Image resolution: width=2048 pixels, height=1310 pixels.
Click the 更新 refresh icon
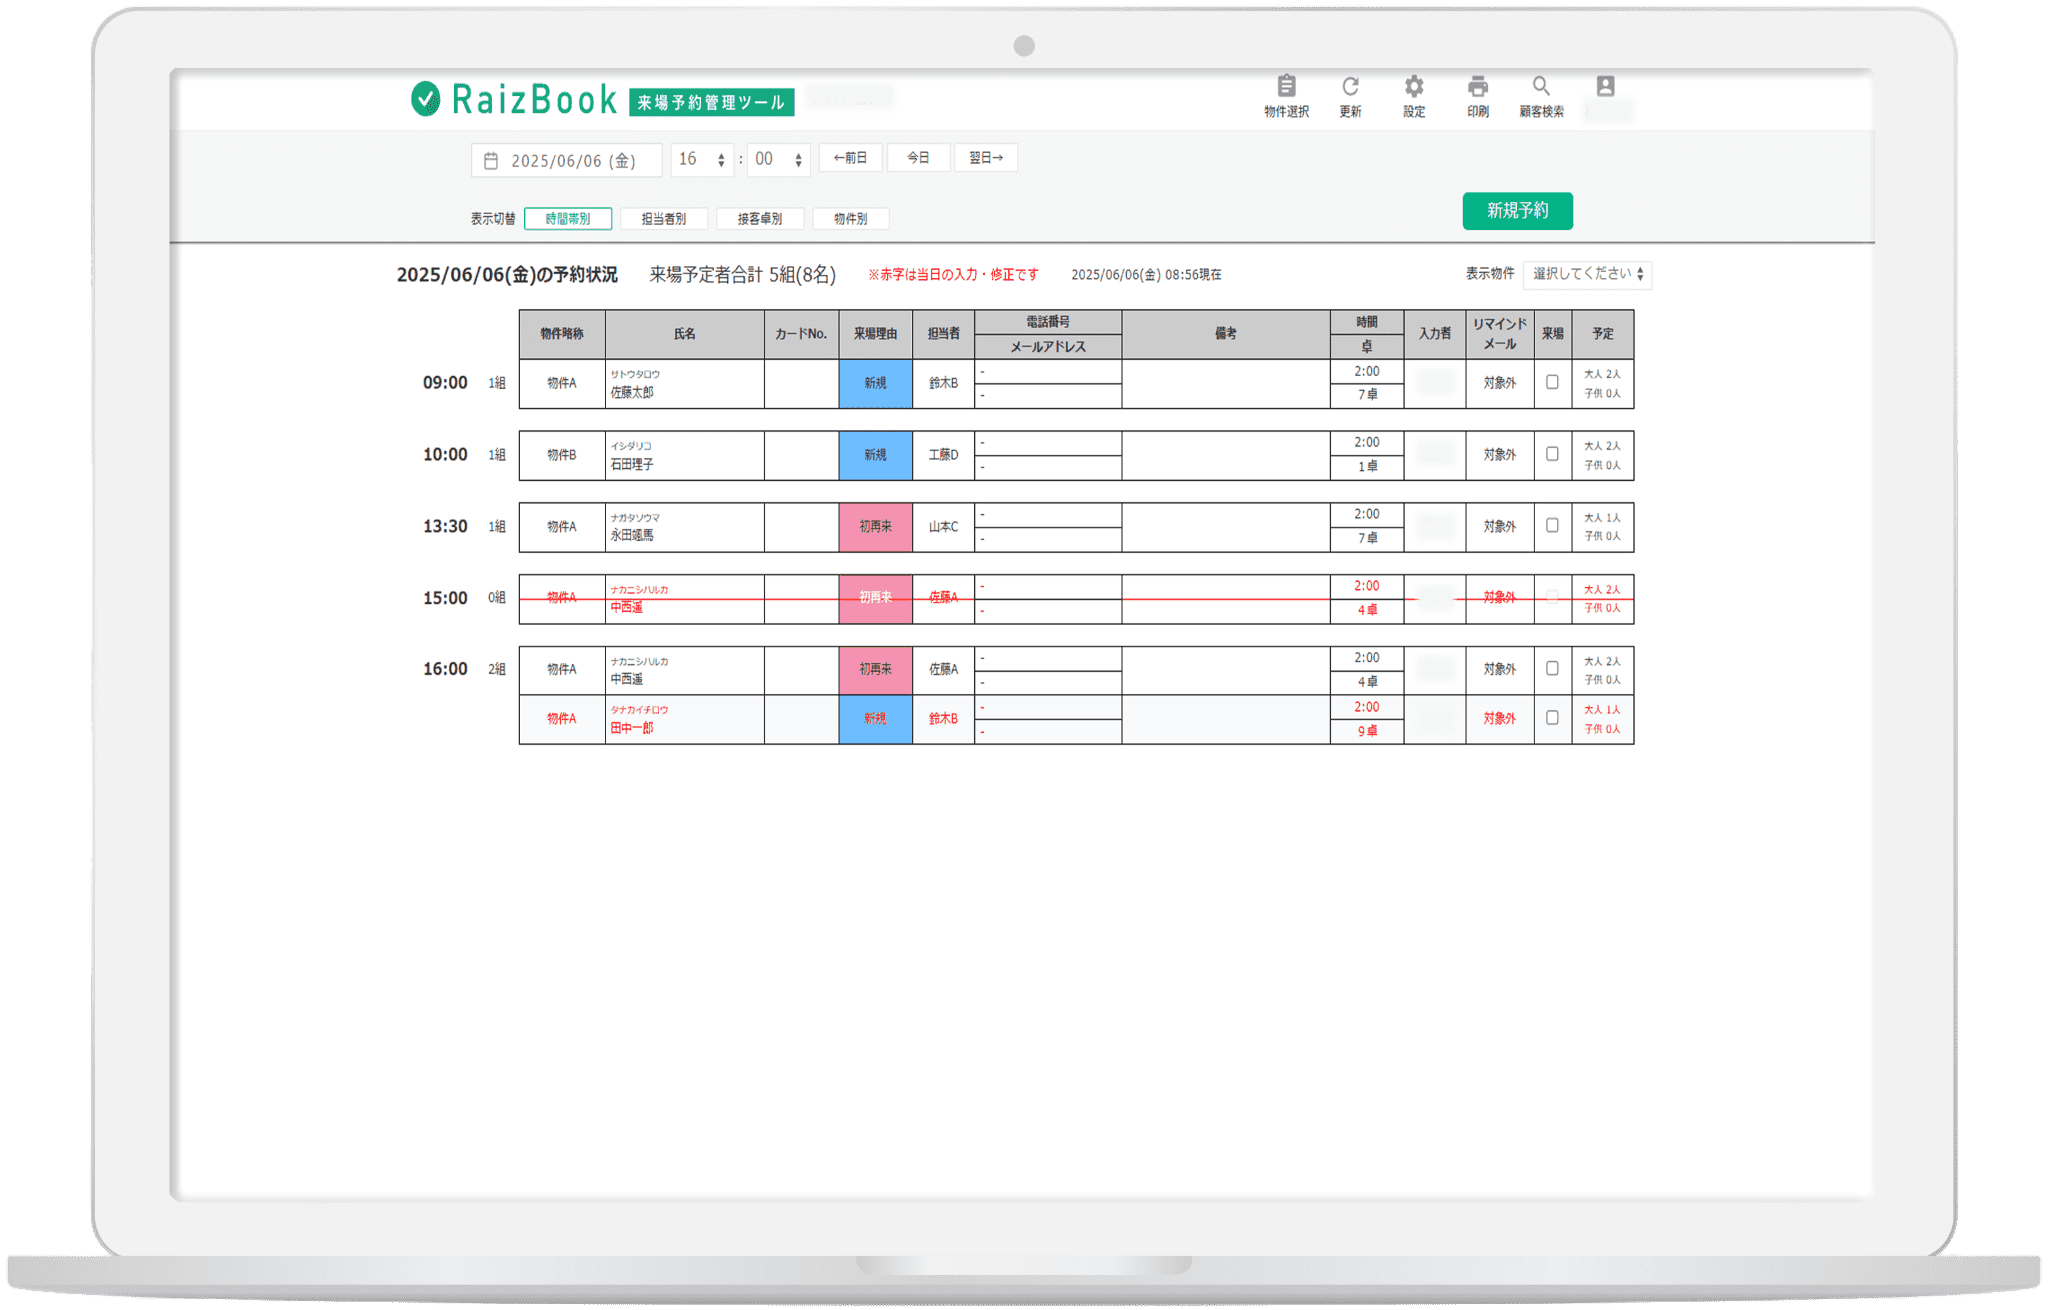1350,87
